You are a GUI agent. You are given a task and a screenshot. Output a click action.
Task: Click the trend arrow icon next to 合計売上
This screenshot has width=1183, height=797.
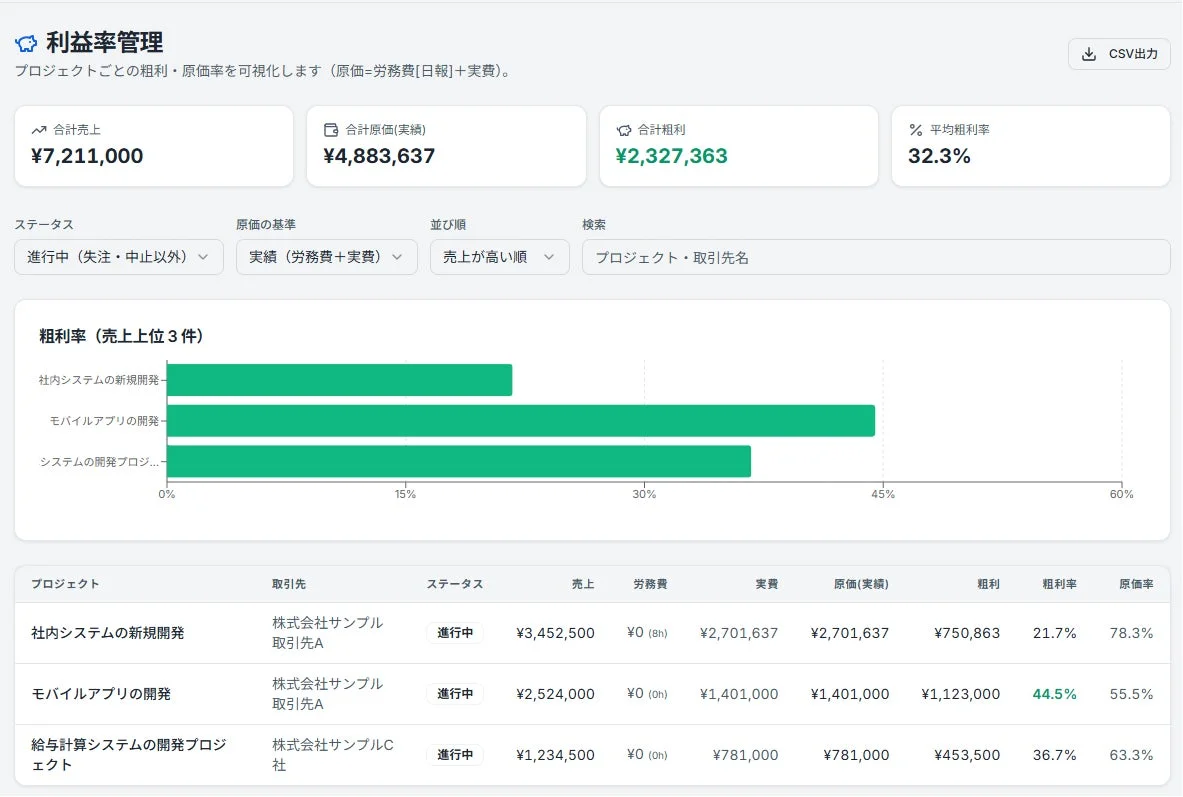[x=38, y=130]
